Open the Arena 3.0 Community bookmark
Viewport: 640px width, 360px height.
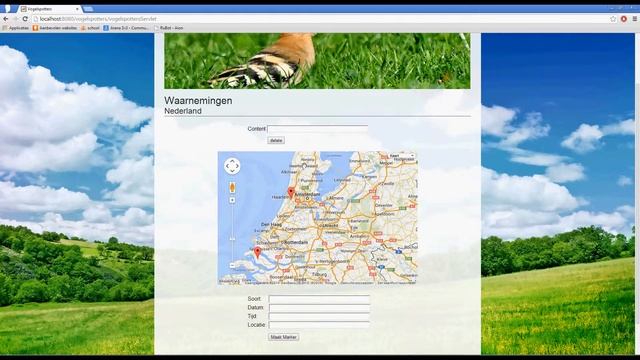click(x=126, y=28)
